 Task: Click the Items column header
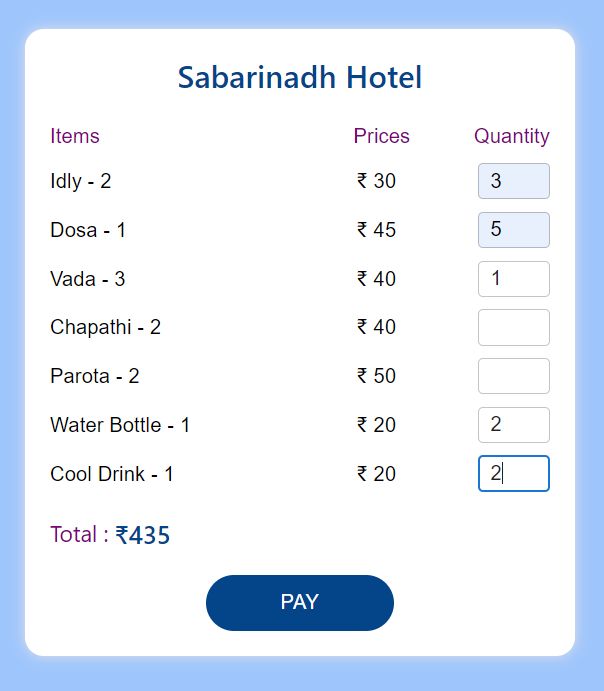click(x=75, y=136)
